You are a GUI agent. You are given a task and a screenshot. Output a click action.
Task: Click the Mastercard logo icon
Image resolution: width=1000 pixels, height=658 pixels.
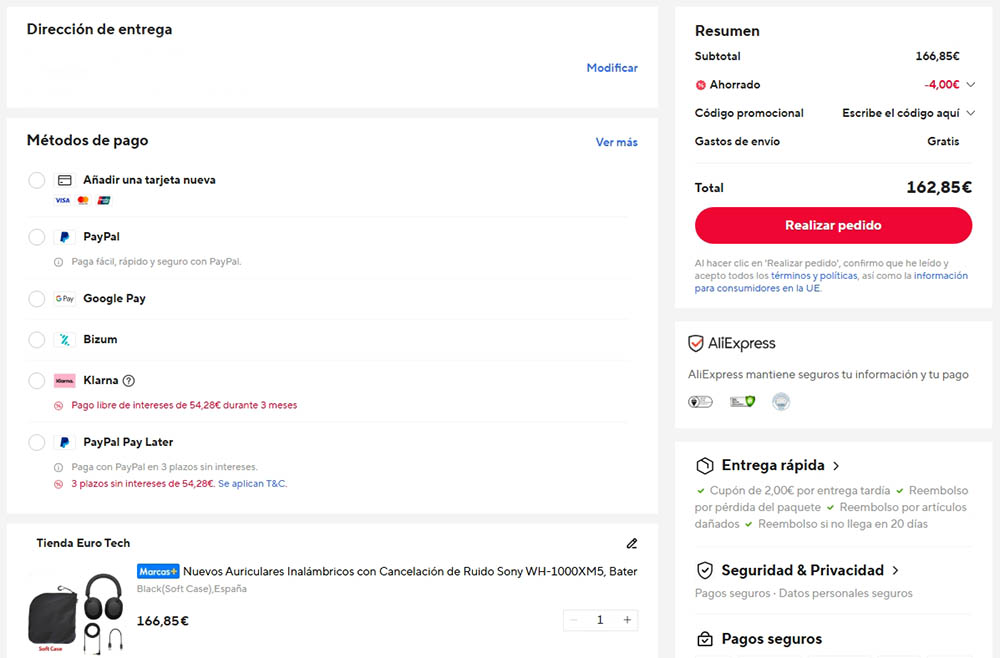point(83,200)
